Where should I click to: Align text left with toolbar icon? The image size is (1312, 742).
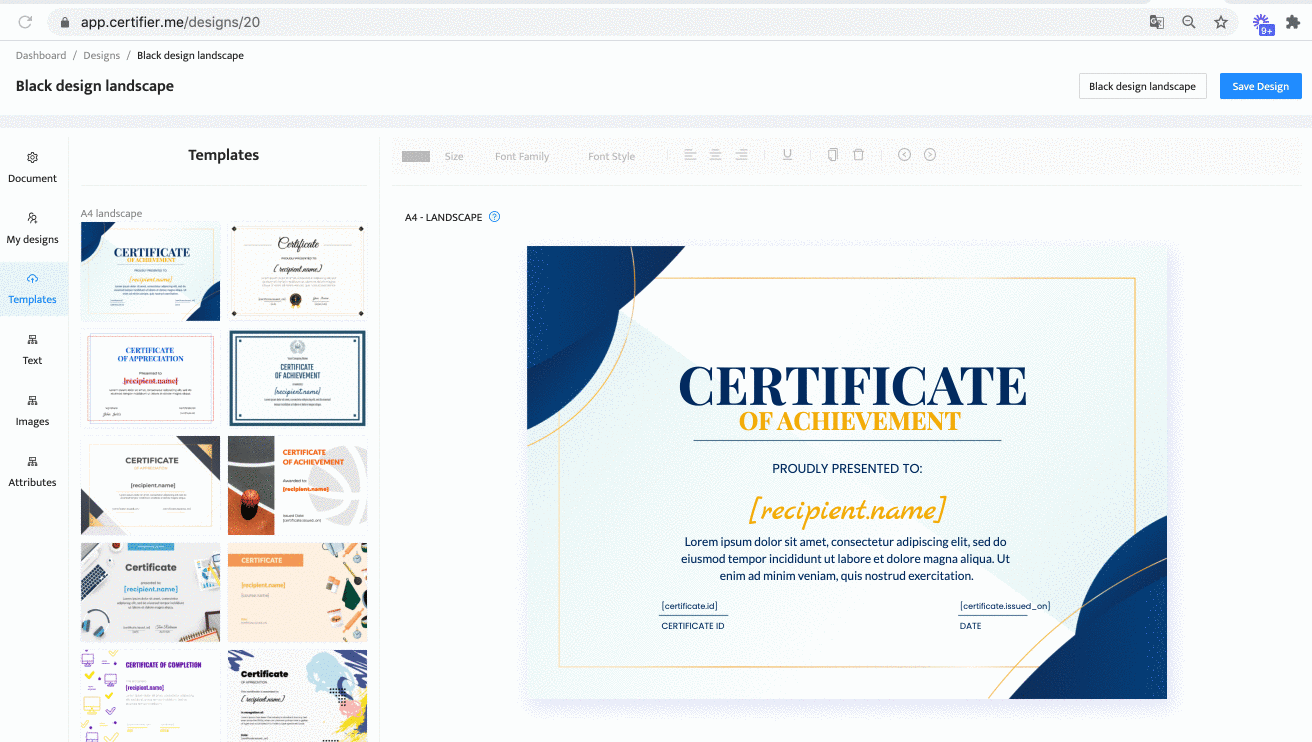coord(690,155)
